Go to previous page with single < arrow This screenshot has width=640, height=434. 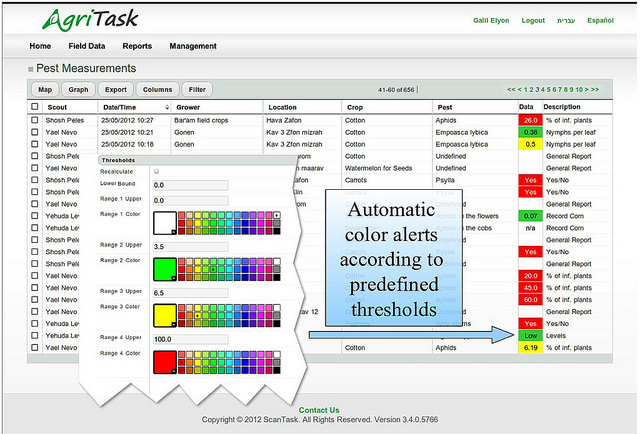521,90
